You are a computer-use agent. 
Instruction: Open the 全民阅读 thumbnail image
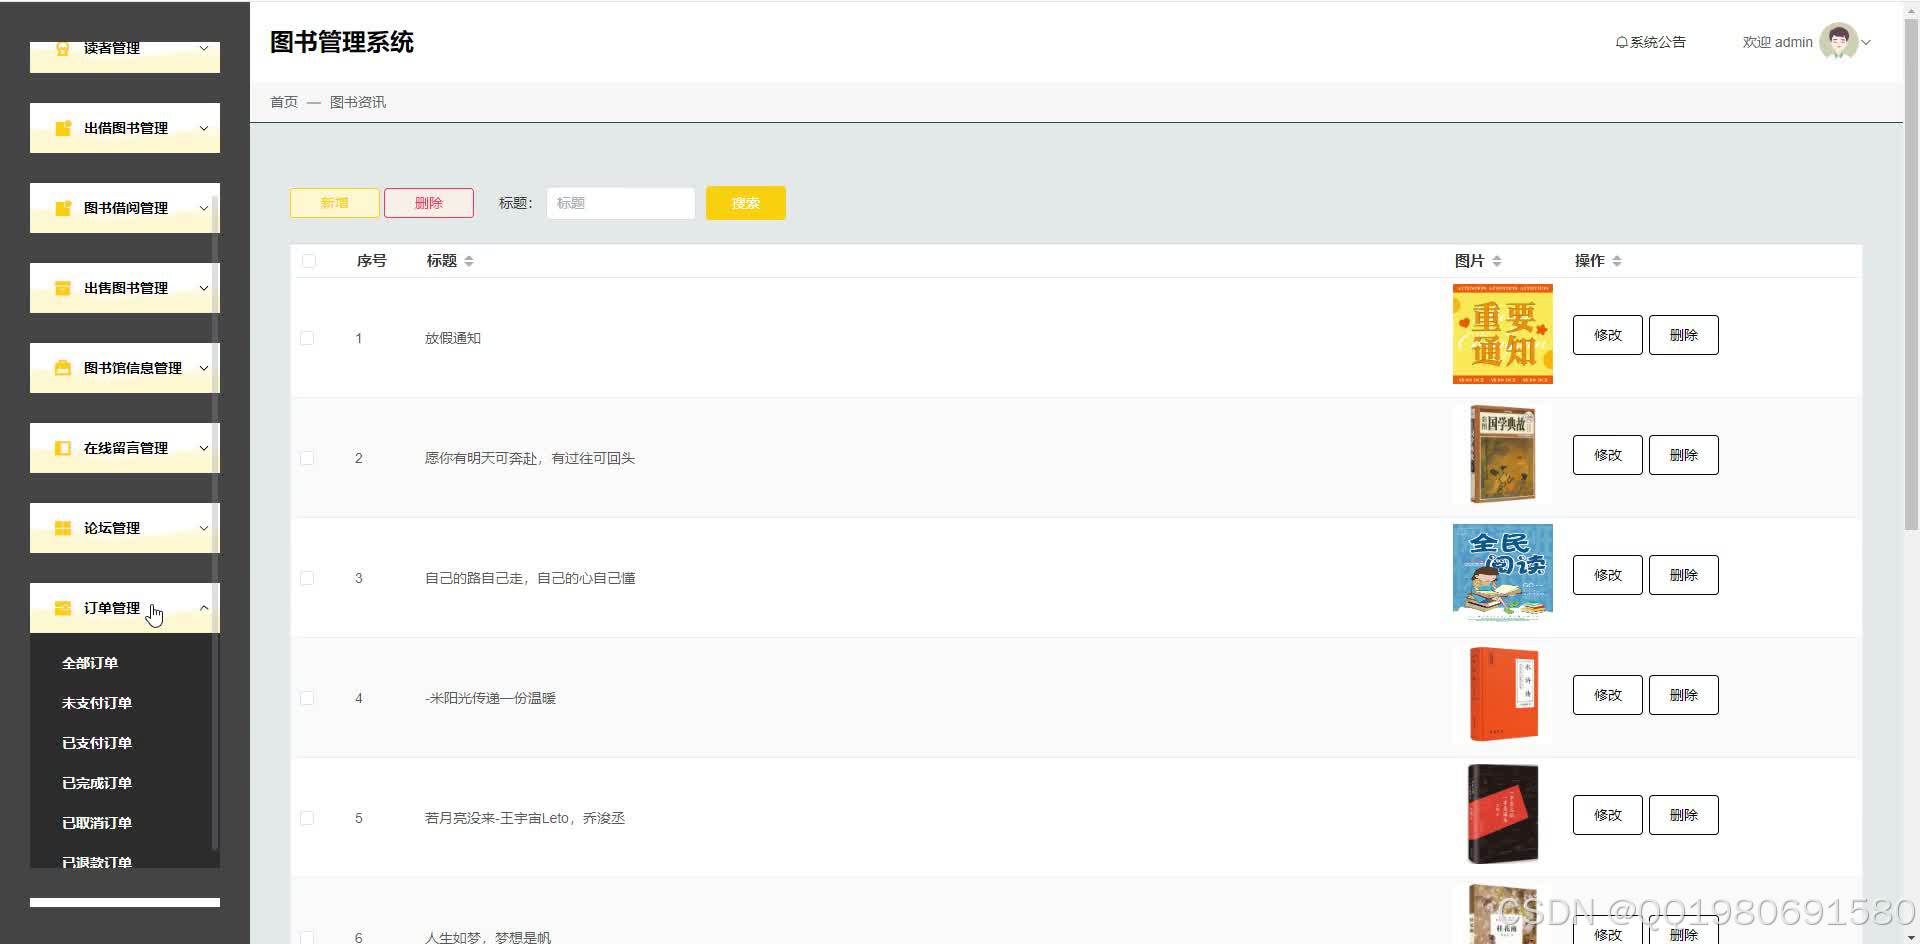[x=1503, y=573]
